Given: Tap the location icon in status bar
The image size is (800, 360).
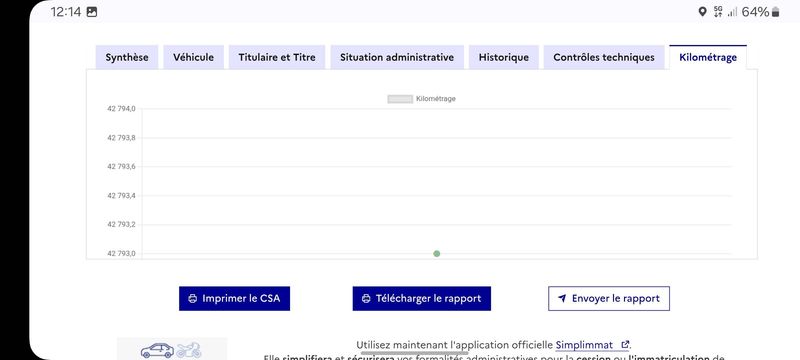Looking at the screenshot, I should pos(702,12).
